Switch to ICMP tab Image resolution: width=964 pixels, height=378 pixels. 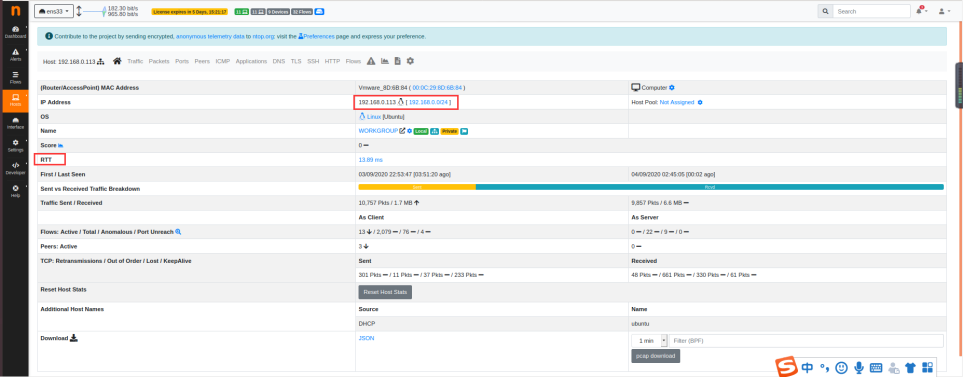[223, 61]
